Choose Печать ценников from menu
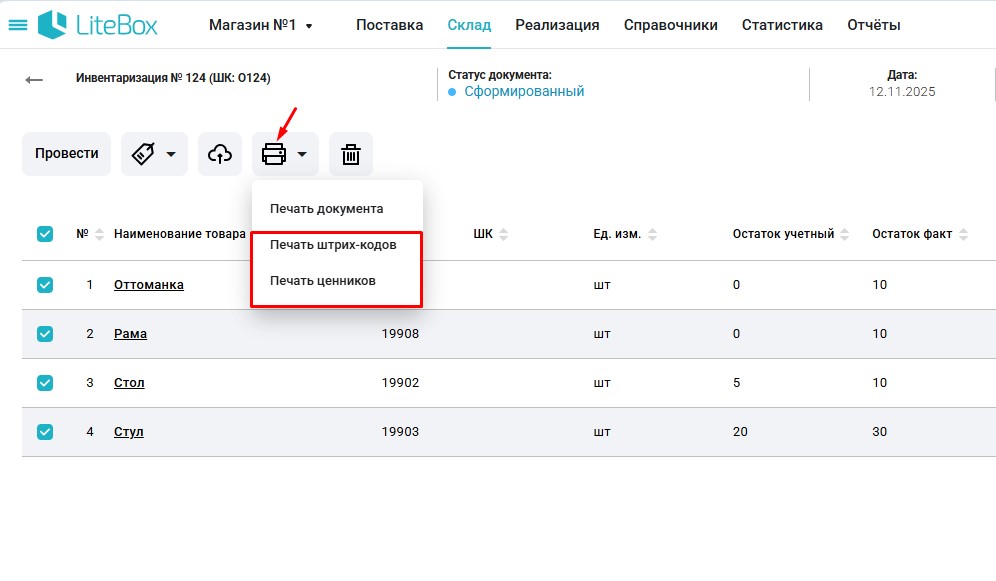996x581 pixels. tap(323, 281)
